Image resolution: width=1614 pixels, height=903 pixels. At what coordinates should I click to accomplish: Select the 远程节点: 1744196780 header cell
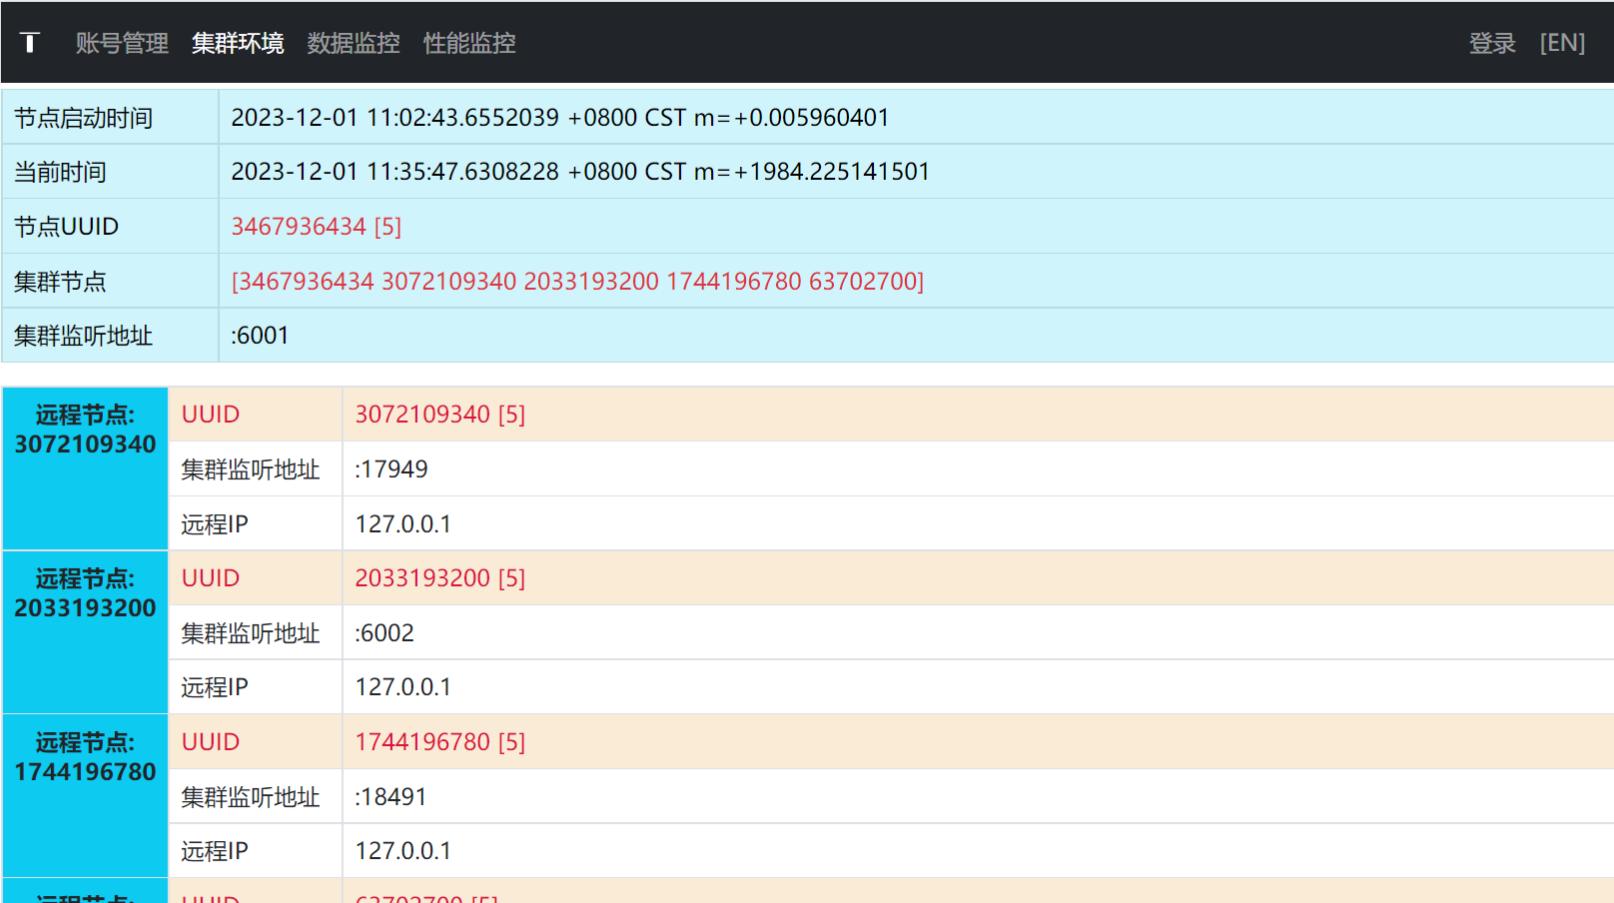point(85,796)
